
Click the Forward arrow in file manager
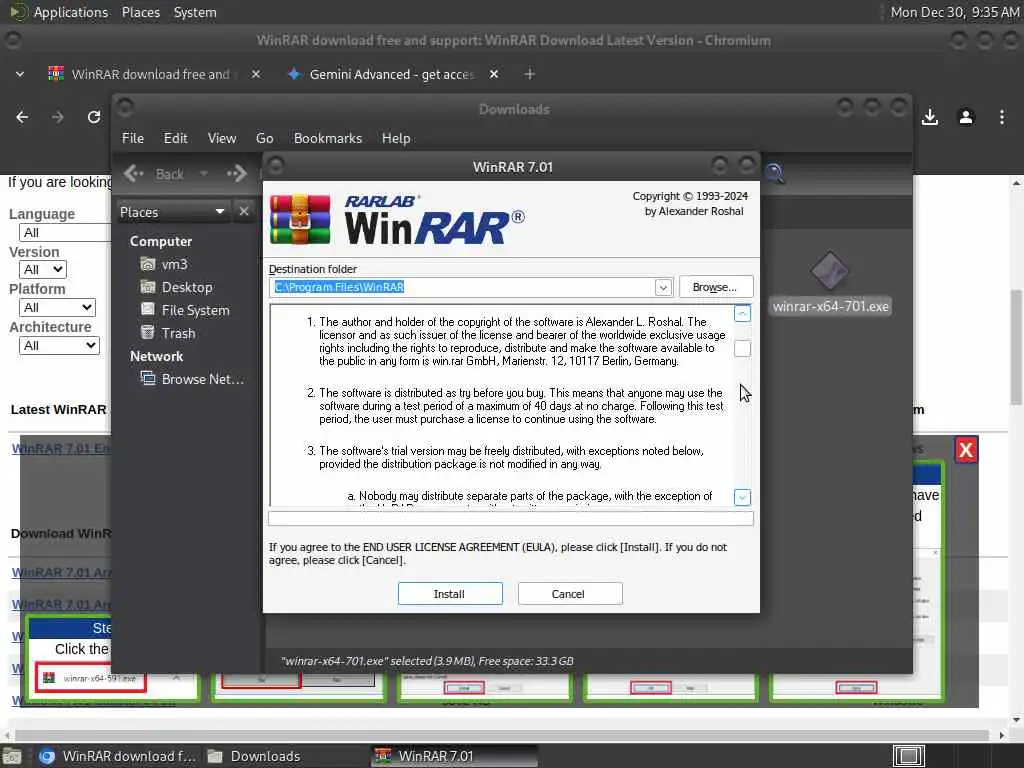coord(236,174)
